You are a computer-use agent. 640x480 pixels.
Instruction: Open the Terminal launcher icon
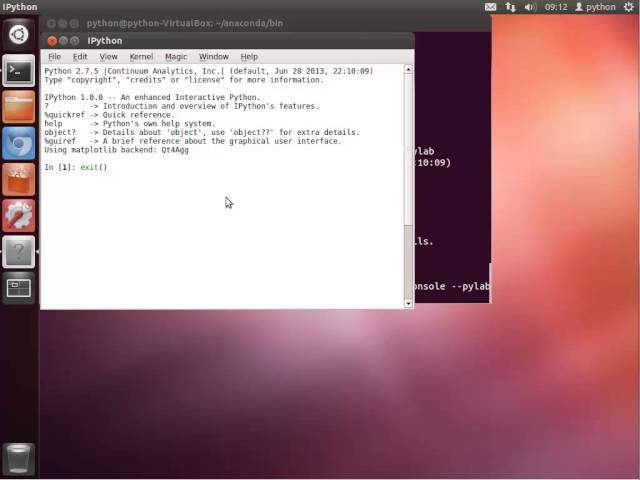(x=18, y=71)
